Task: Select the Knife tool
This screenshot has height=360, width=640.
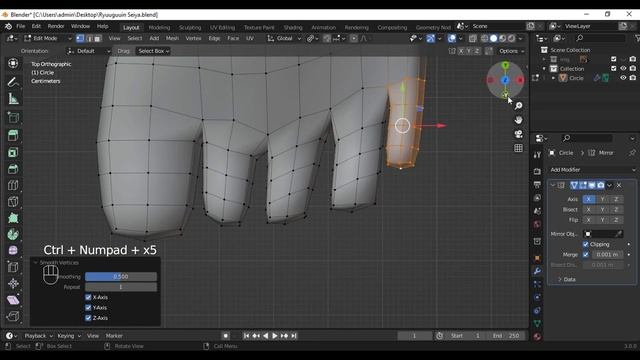Action: point(13,201)
